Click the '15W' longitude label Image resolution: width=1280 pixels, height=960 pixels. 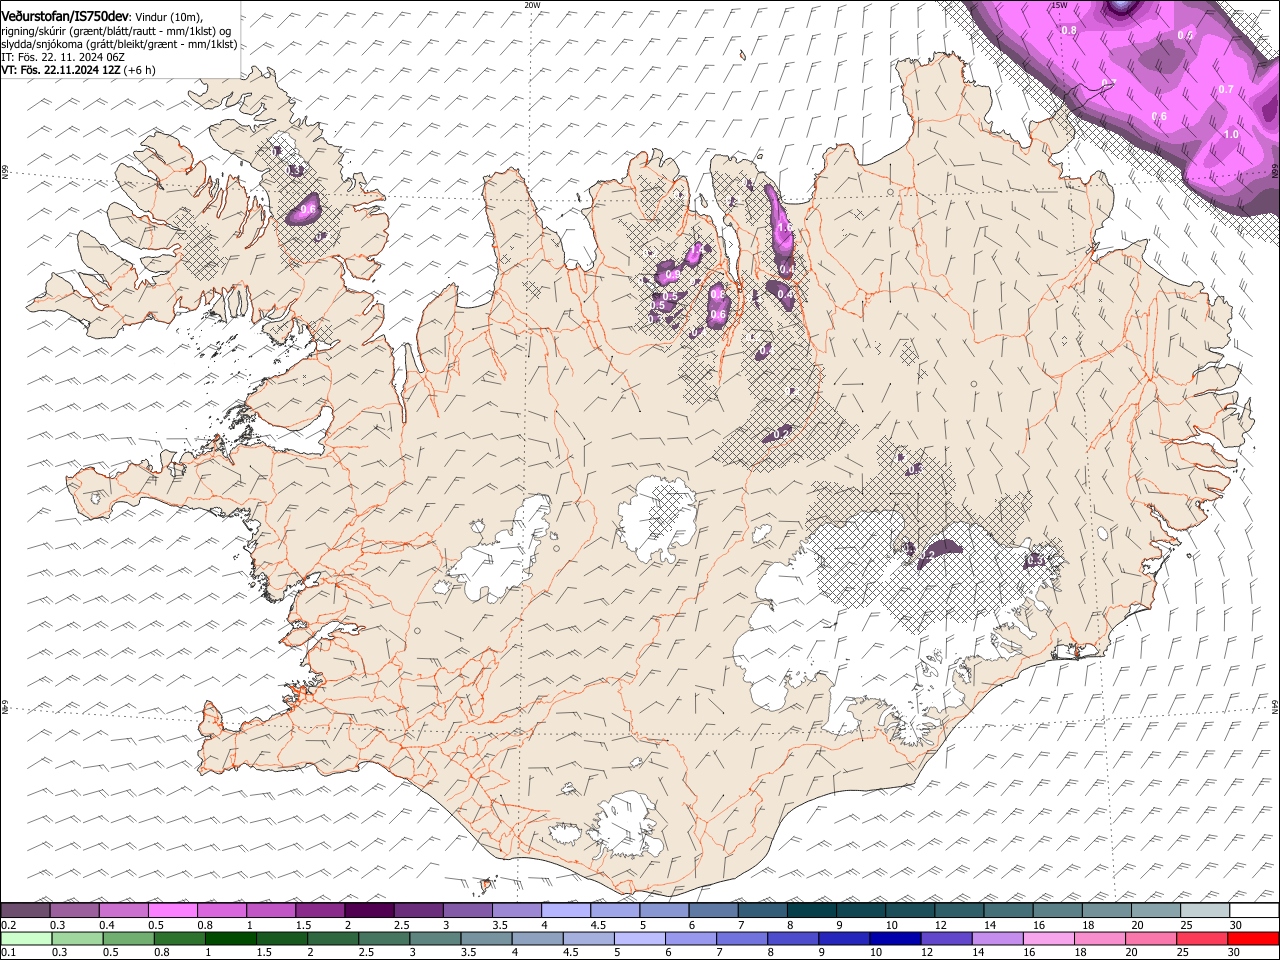[1059, 5]
